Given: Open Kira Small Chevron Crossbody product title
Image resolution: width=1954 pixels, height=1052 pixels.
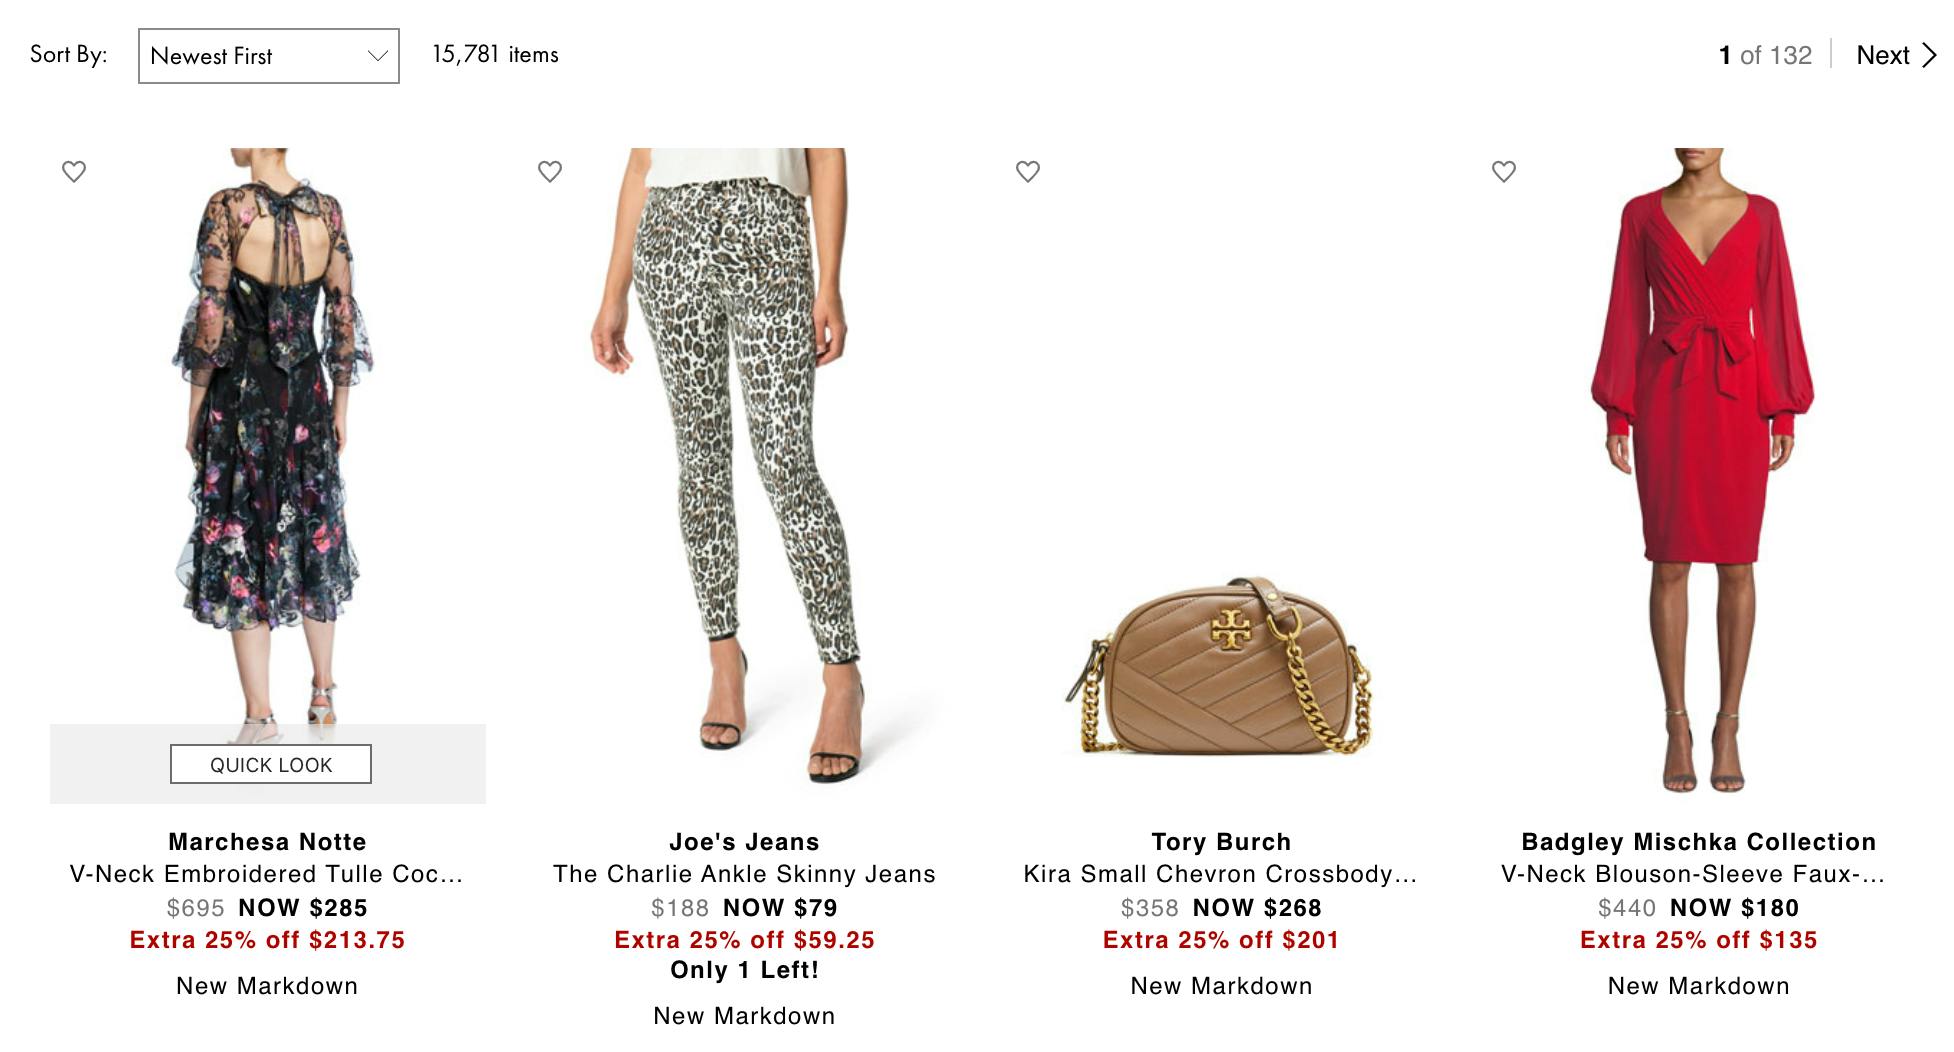Looking at the screenshot, I should 1220,874.
